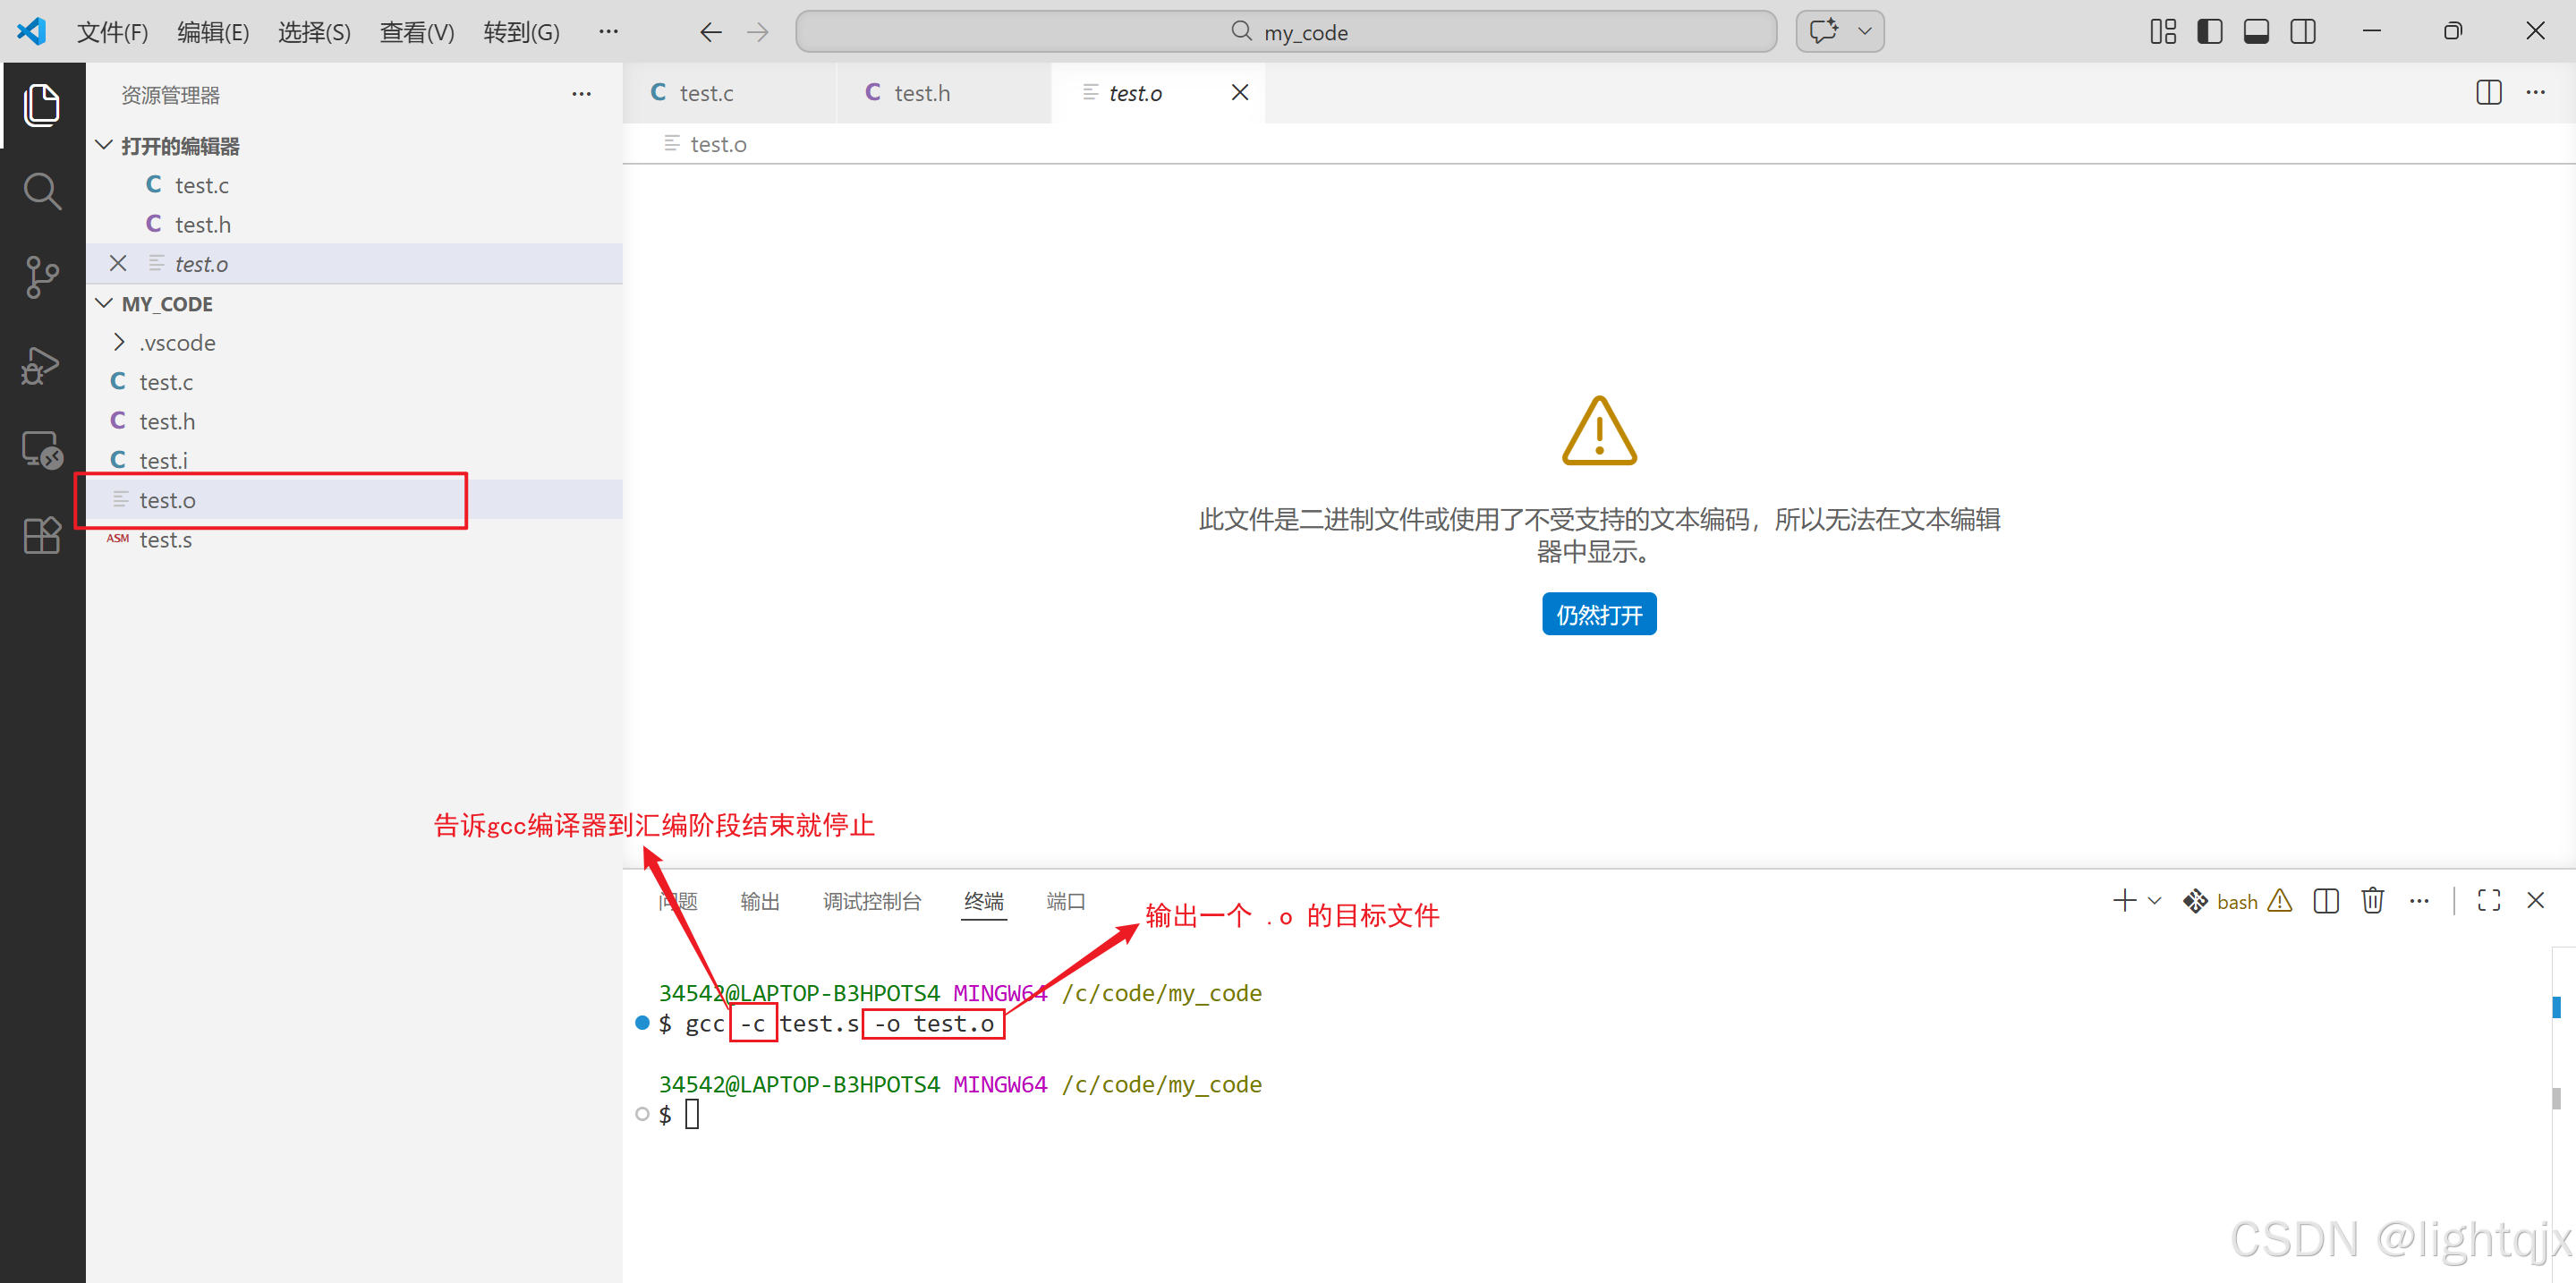Open the Source Control view
This screenshot has width=2576, height=1283.
click(41, 277)
